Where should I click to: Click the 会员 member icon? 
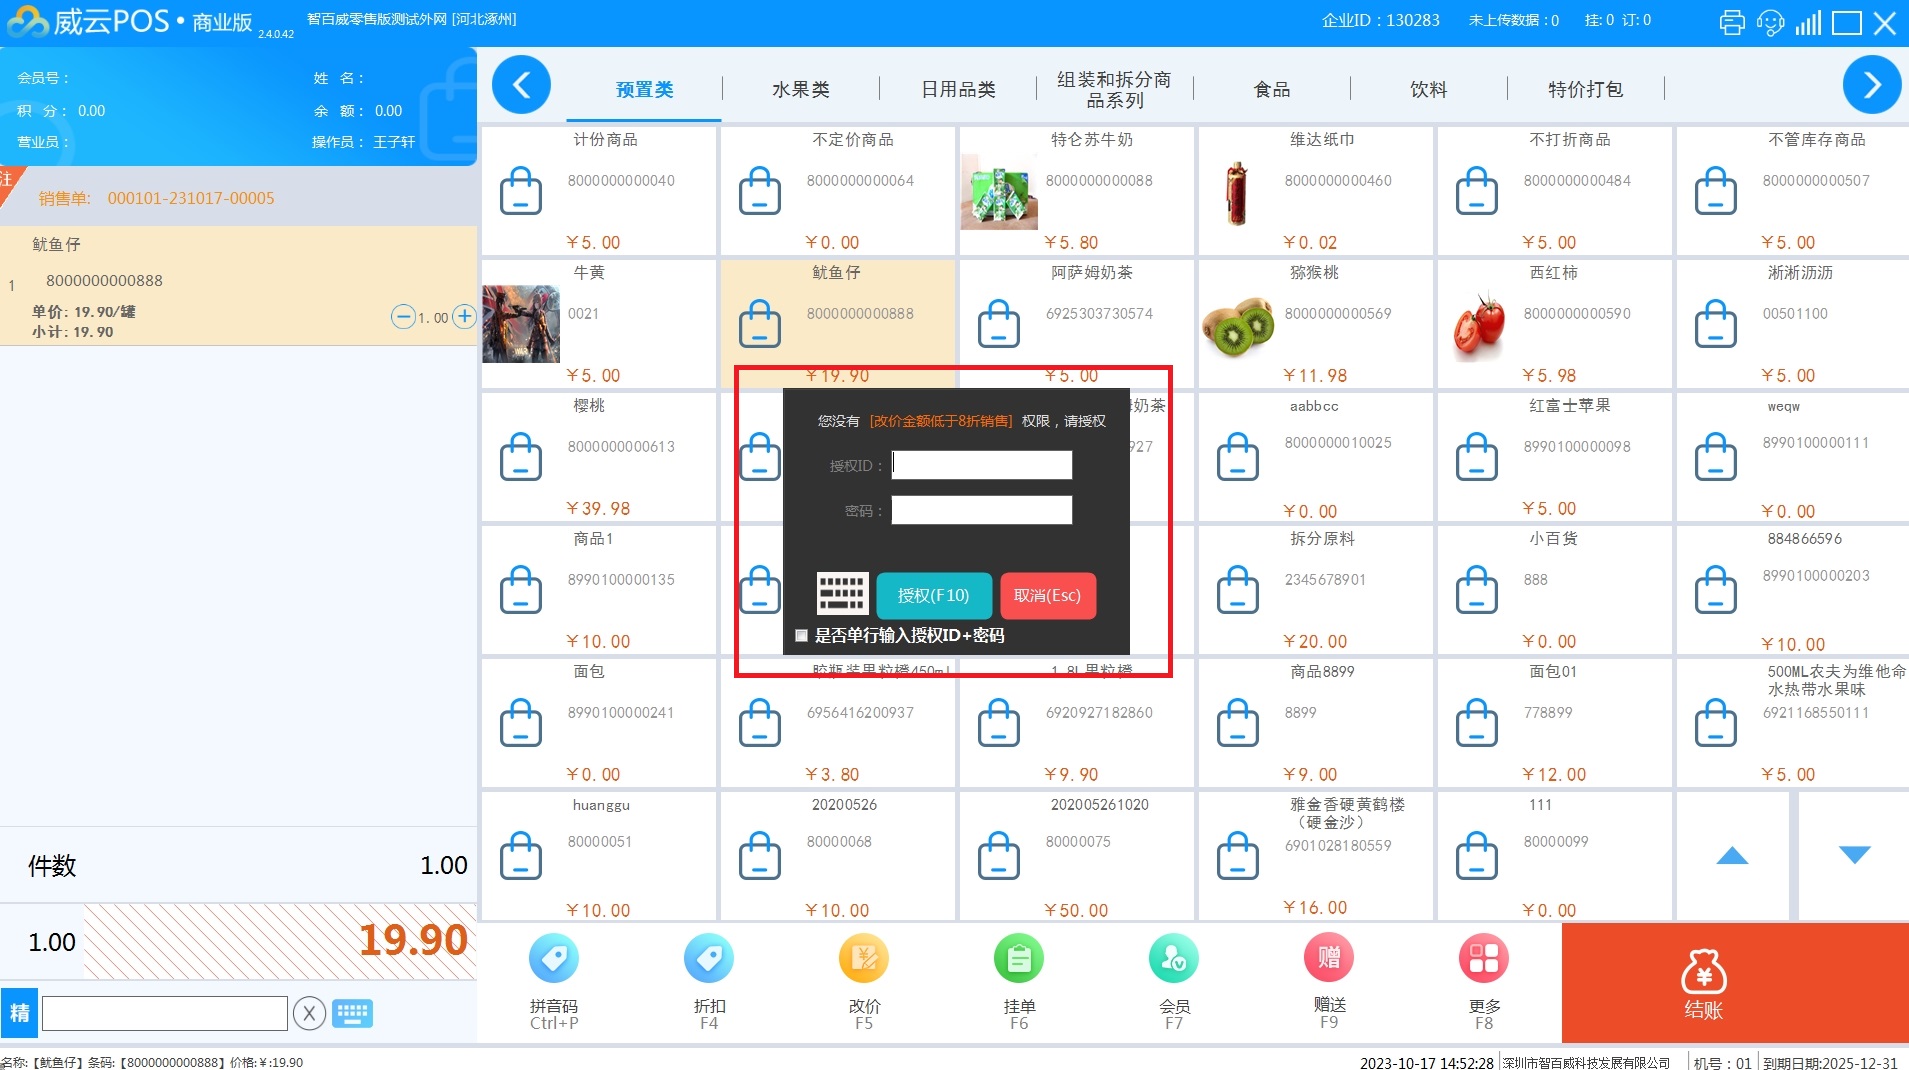1173,959
